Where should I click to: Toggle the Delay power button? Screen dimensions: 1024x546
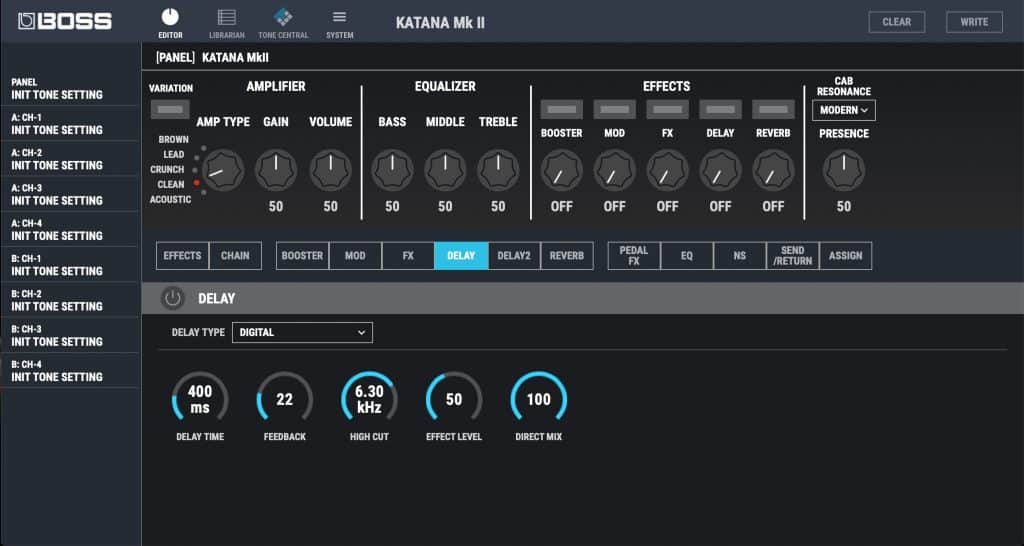(172, 298)
